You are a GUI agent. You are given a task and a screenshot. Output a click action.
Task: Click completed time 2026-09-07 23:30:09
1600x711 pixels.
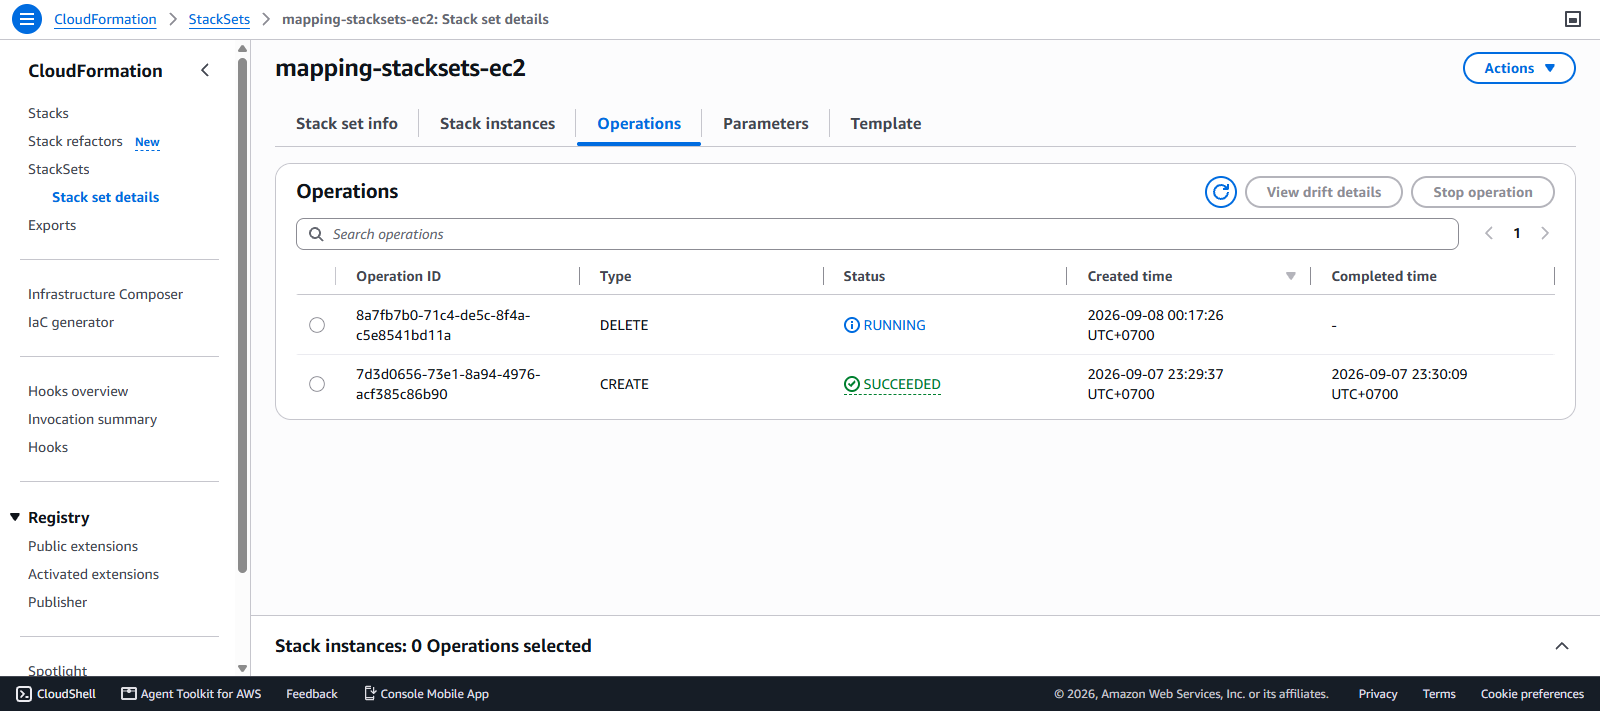1399,384
